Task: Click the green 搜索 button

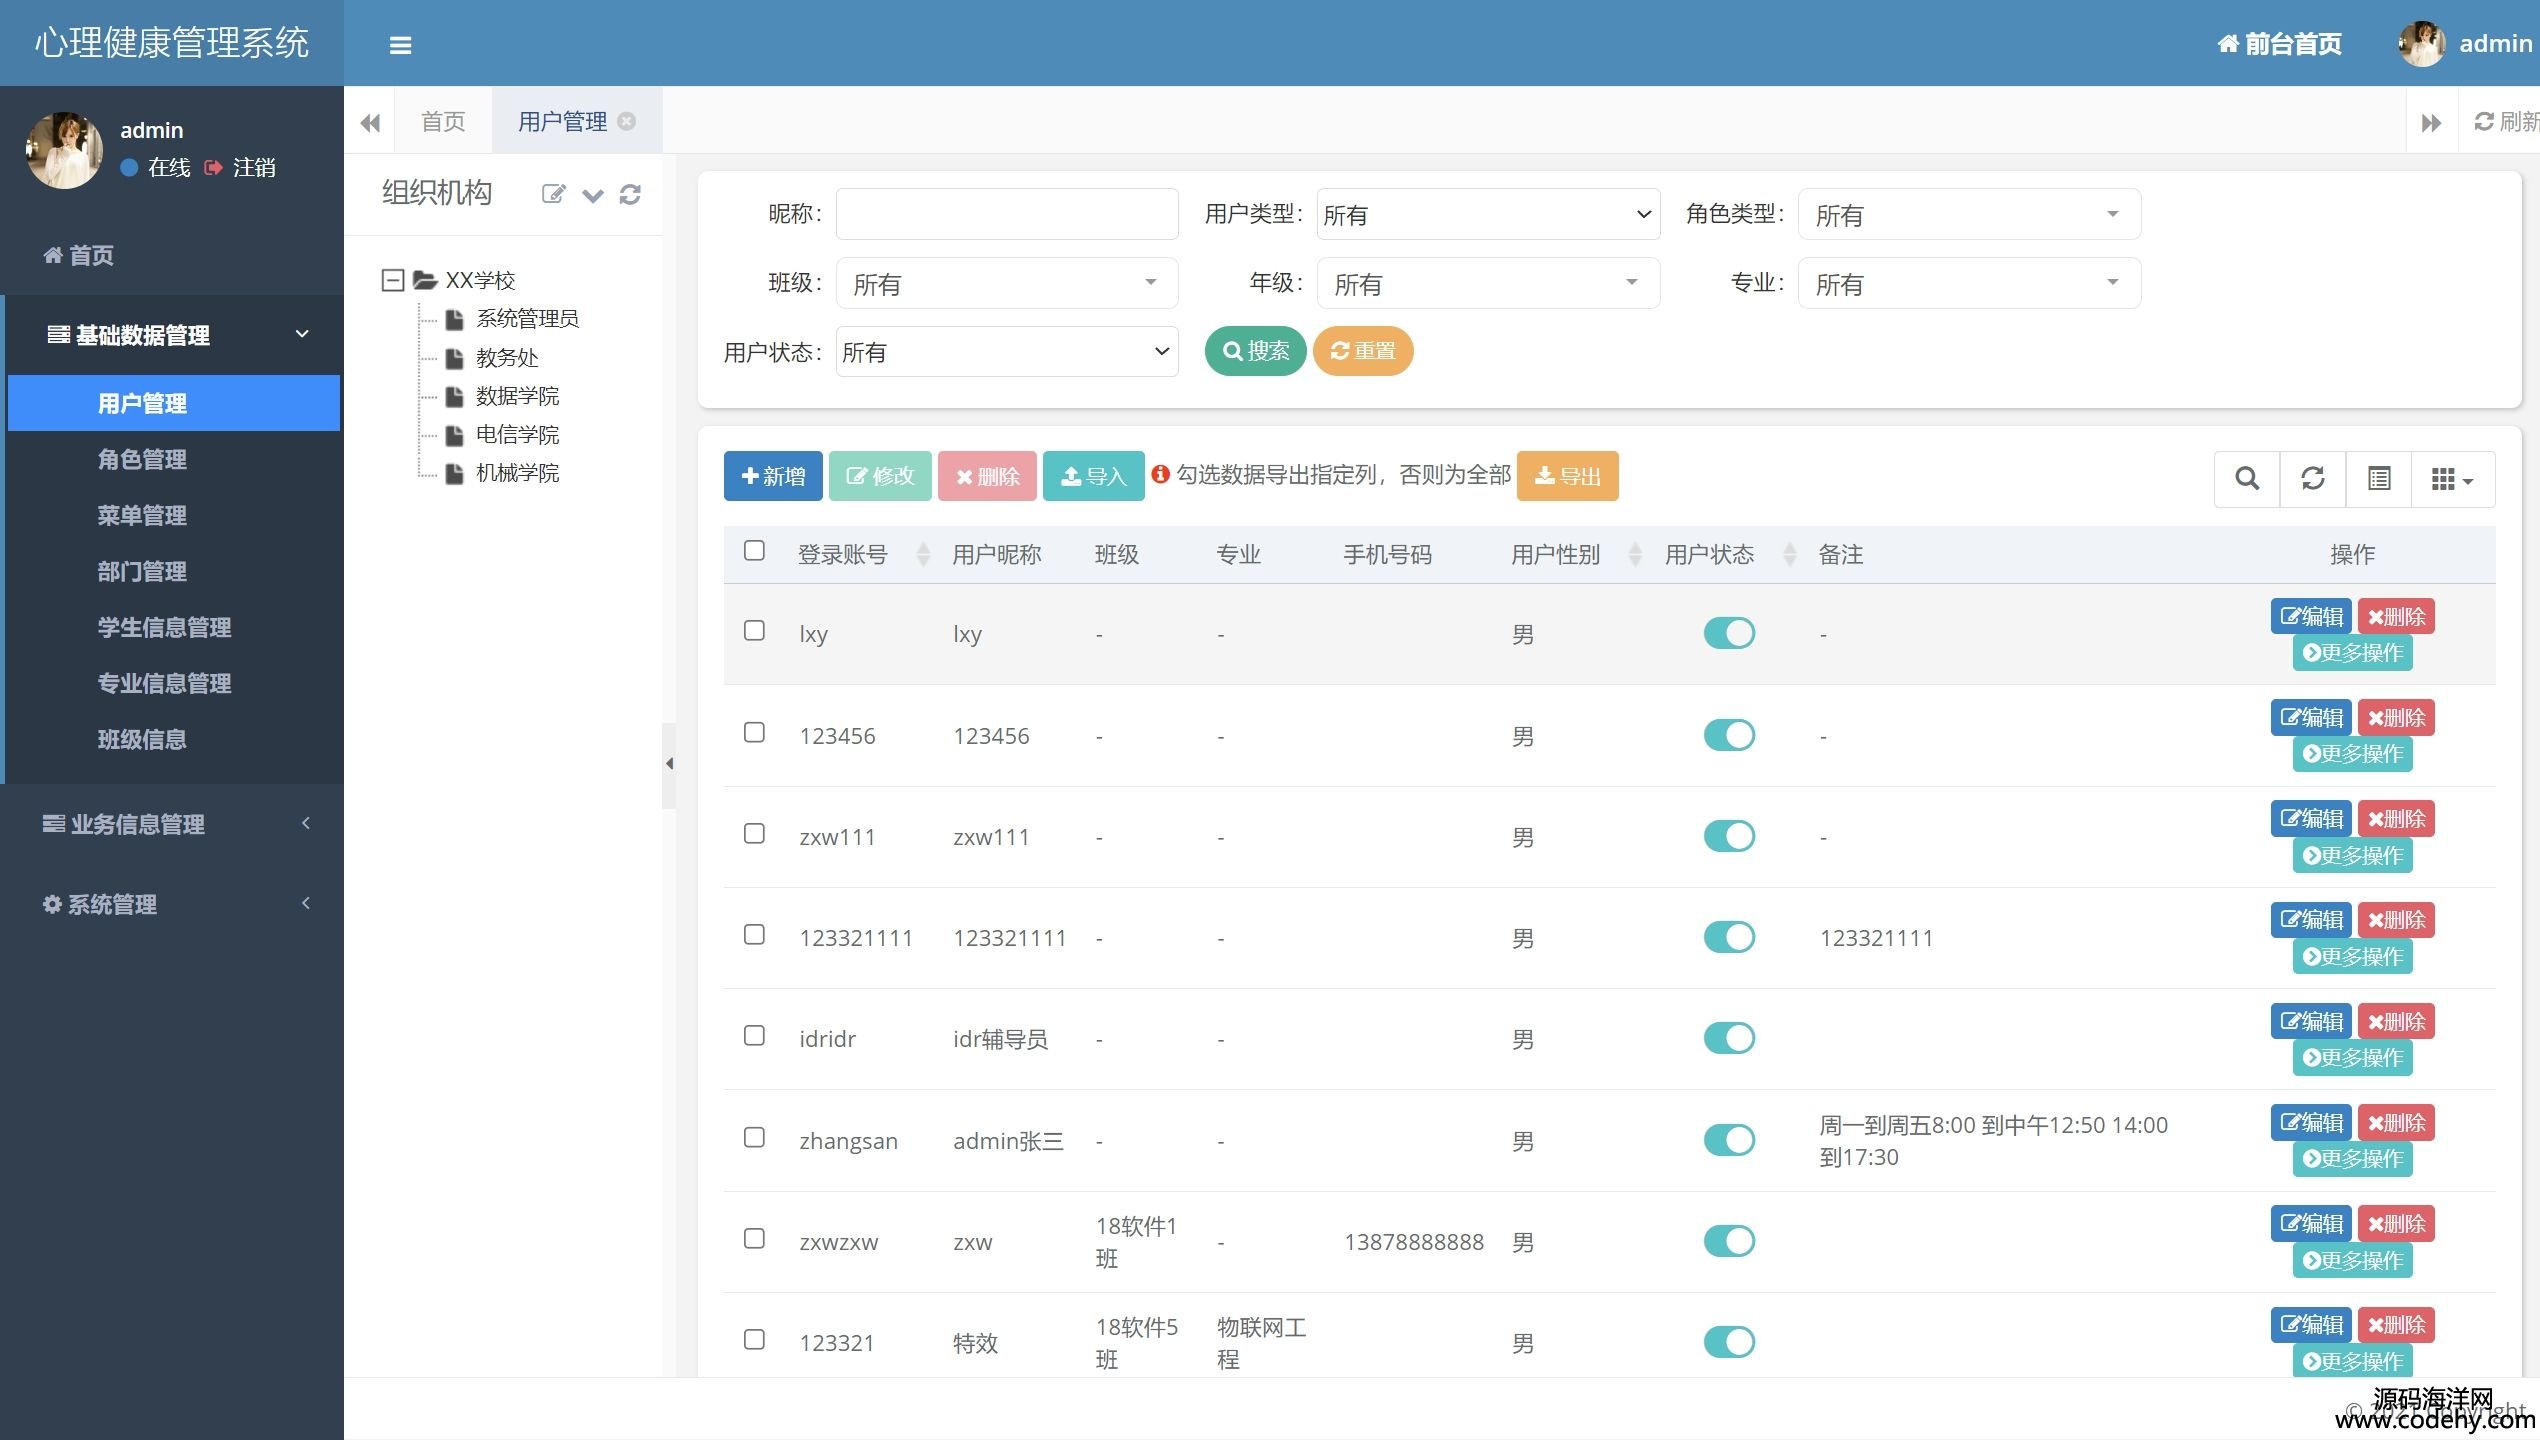Action: tap(1255, 351)
